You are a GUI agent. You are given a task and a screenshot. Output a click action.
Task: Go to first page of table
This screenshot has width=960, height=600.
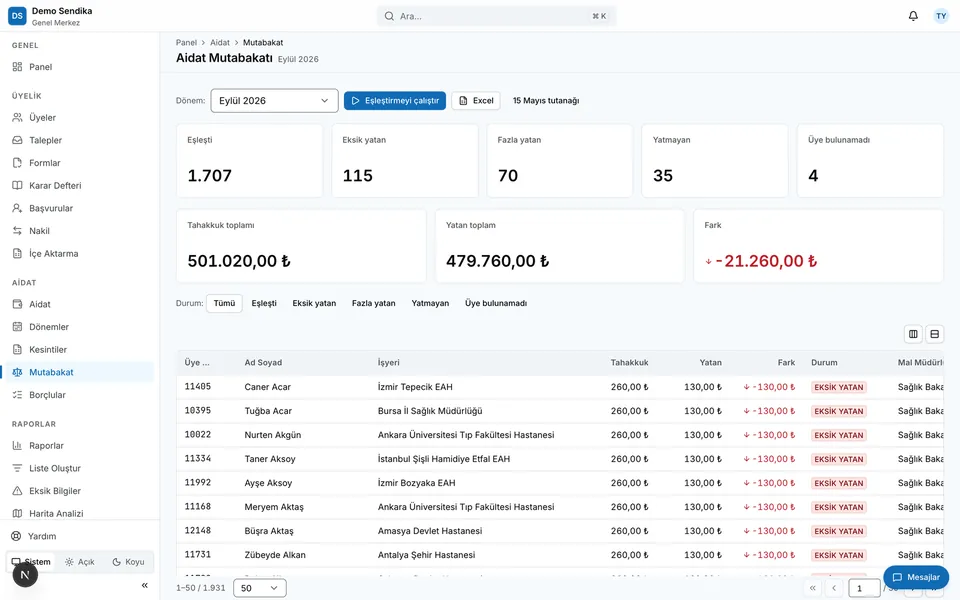tap(812, 588)
